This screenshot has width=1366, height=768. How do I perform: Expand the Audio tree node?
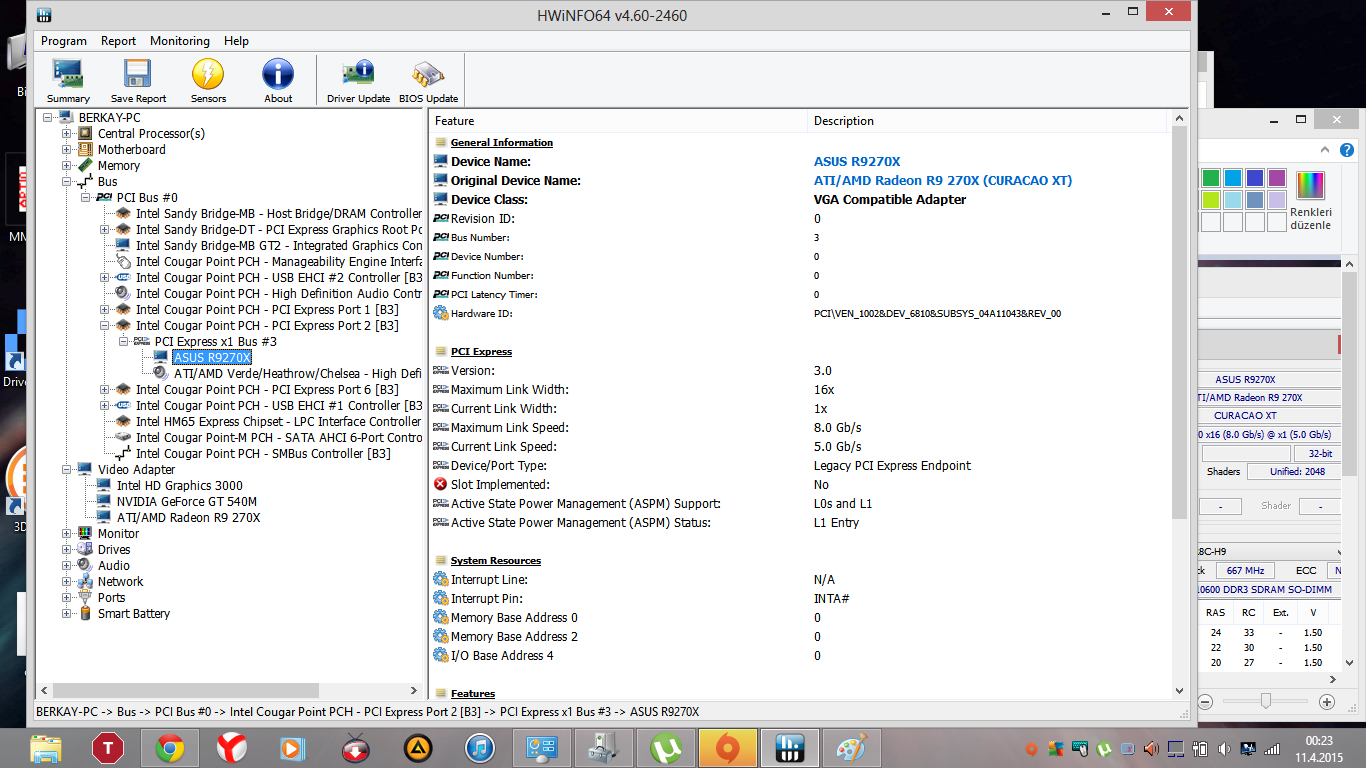click(67, 566)
